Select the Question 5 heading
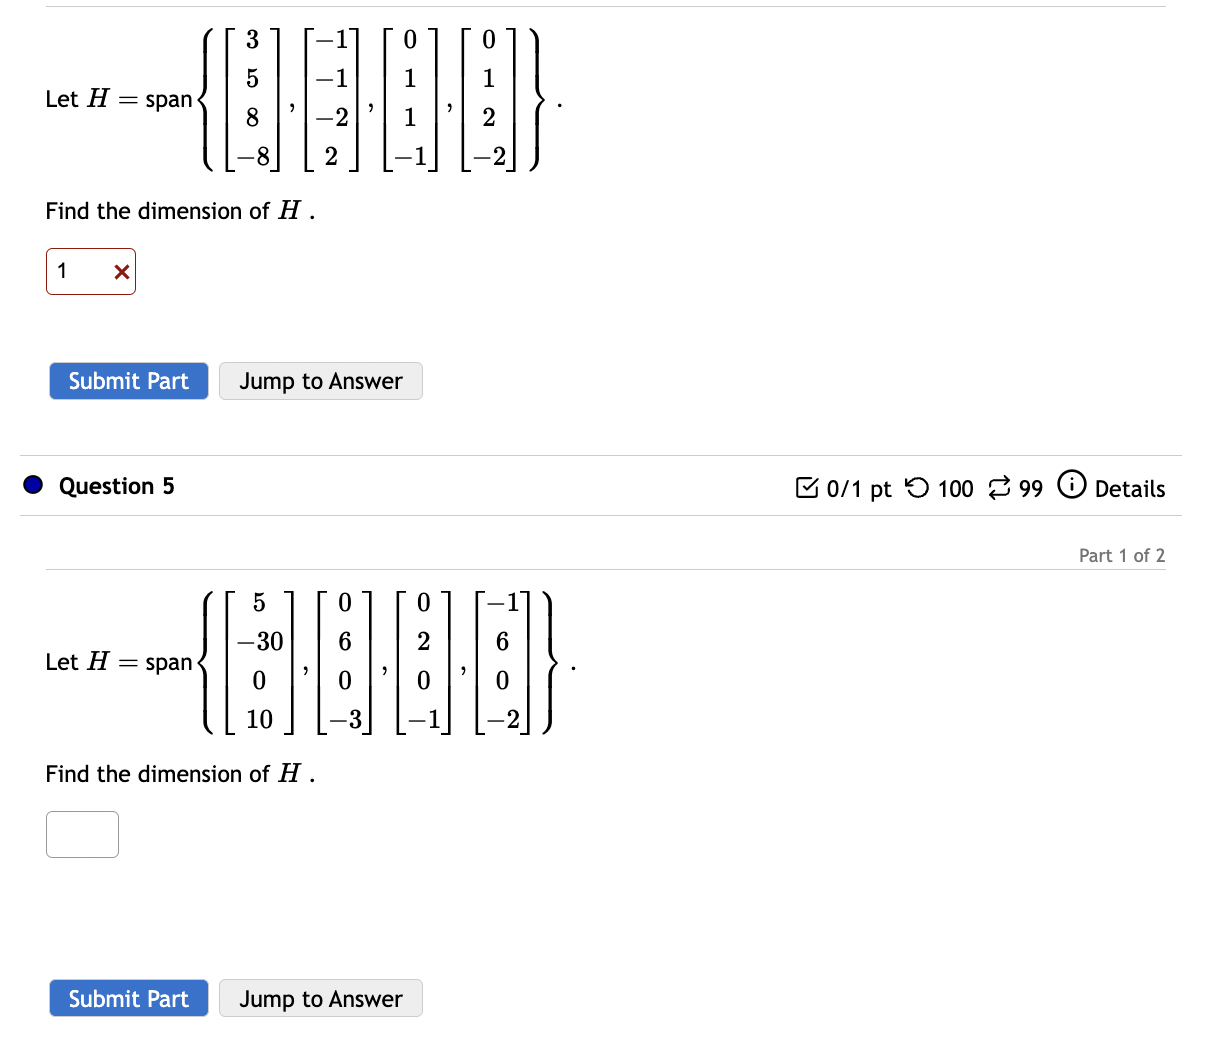This screenshot has width=1209, height=1045. click(116, 486)
